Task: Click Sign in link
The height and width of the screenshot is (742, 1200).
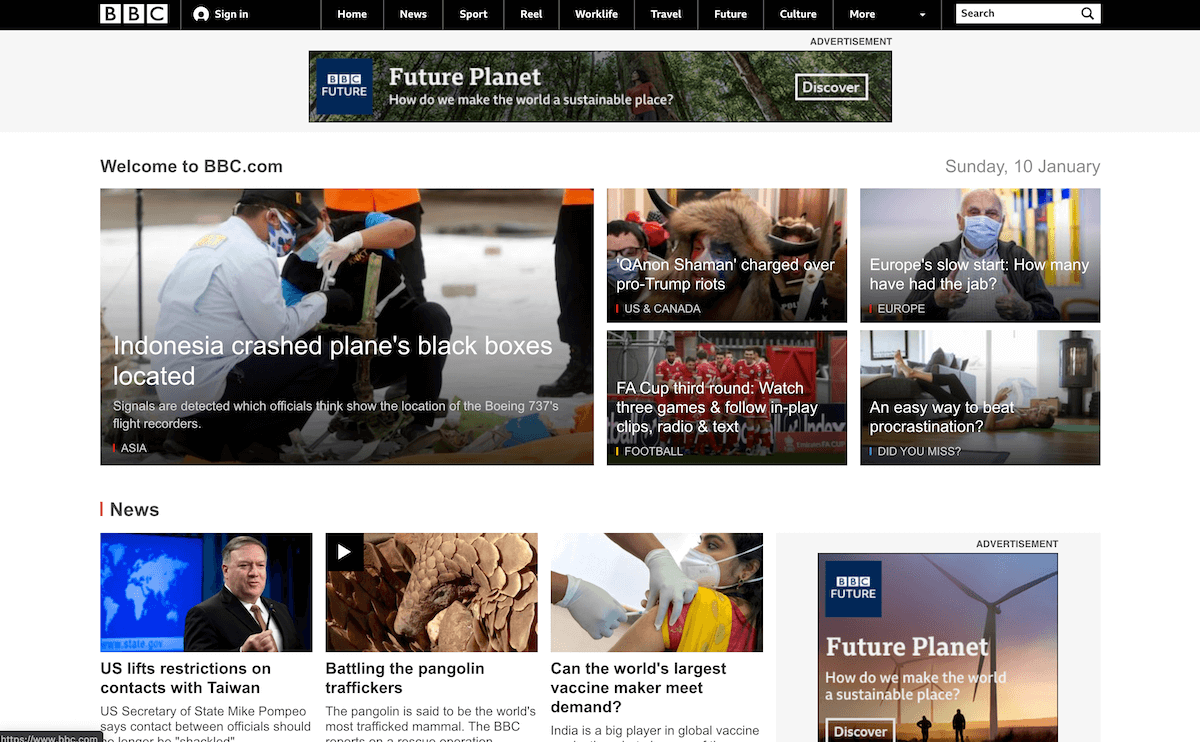Action: coord(231,14)
